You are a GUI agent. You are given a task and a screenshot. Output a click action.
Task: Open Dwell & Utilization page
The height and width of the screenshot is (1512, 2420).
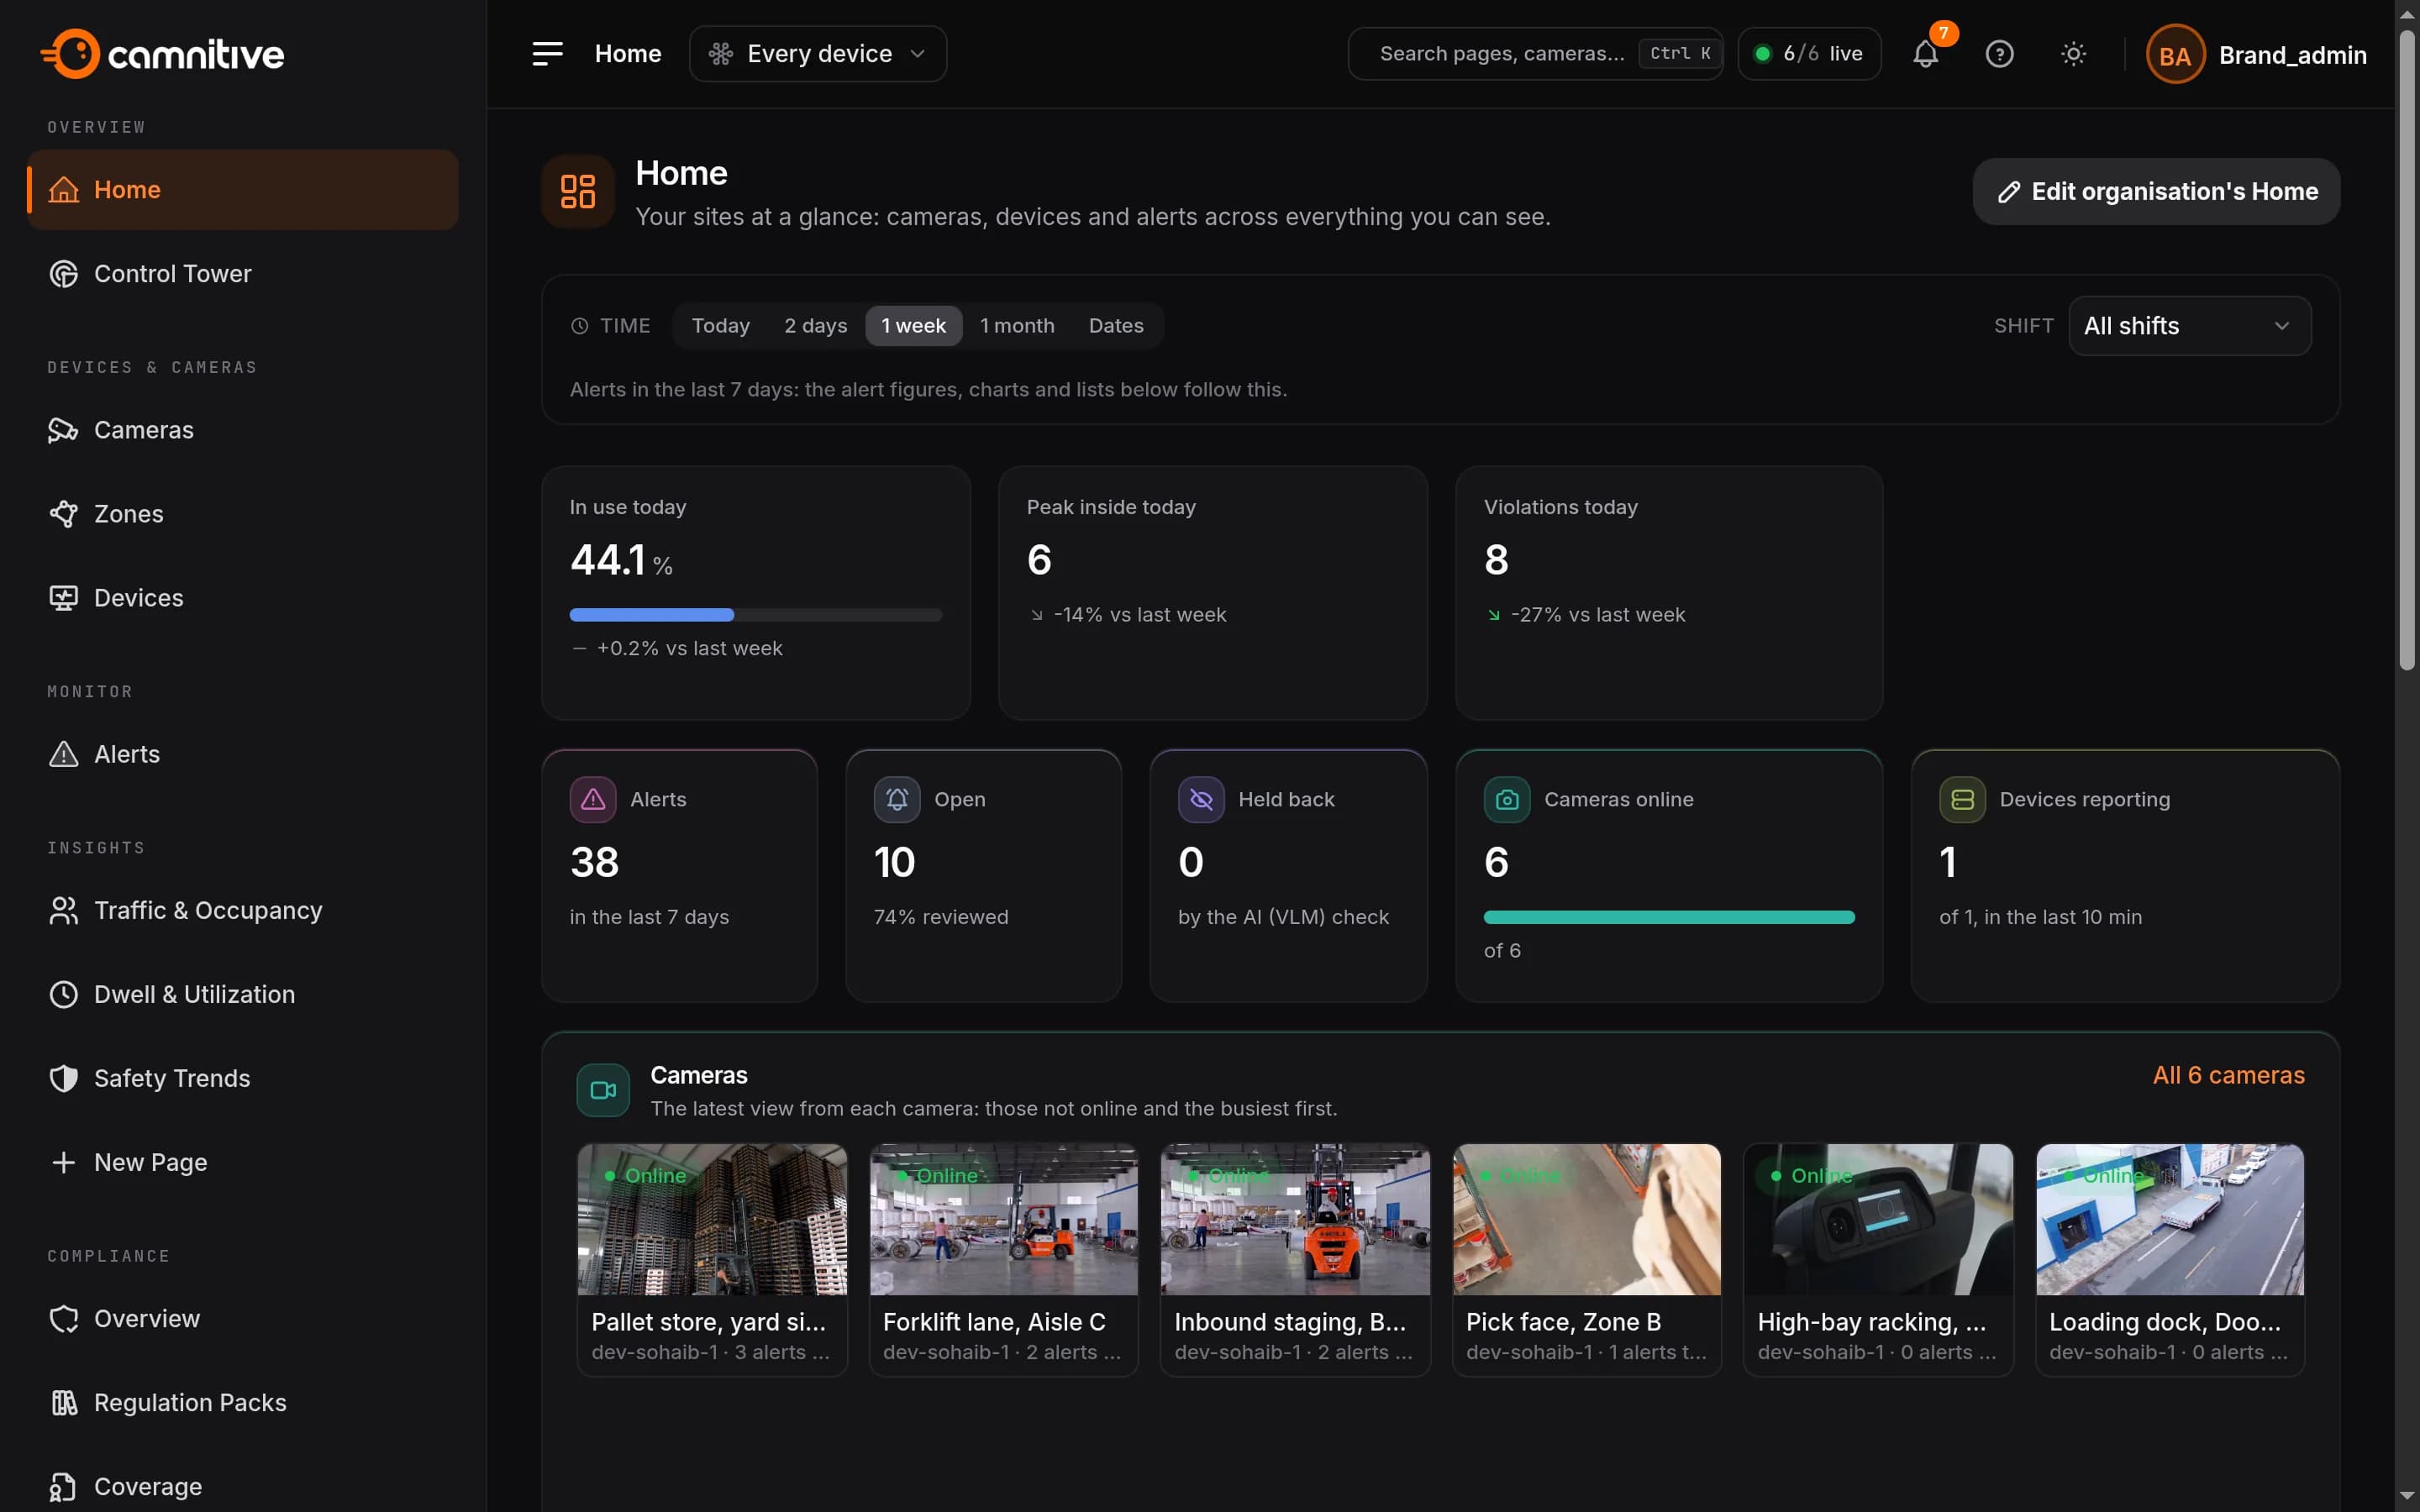(242, 995)
